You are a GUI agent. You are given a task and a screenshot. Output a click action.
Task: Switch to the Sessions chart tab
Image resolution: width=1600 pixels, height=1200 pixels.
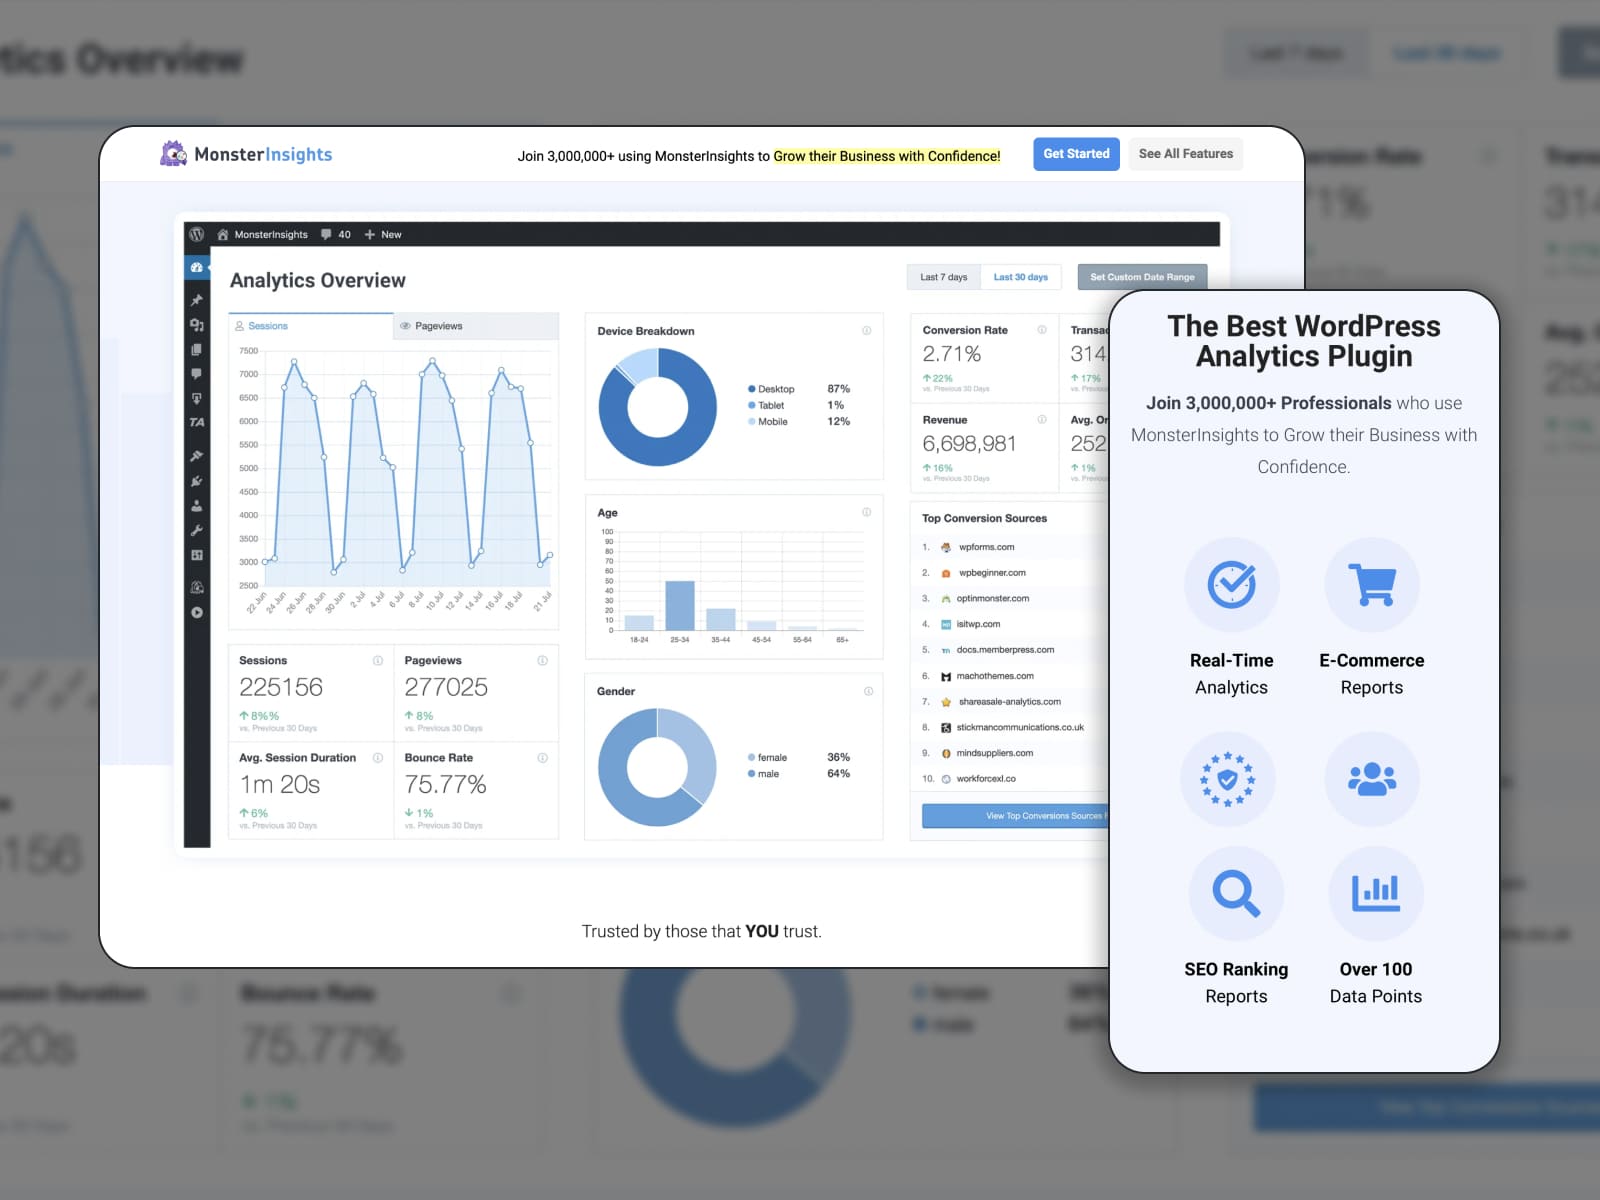(311, 326)
